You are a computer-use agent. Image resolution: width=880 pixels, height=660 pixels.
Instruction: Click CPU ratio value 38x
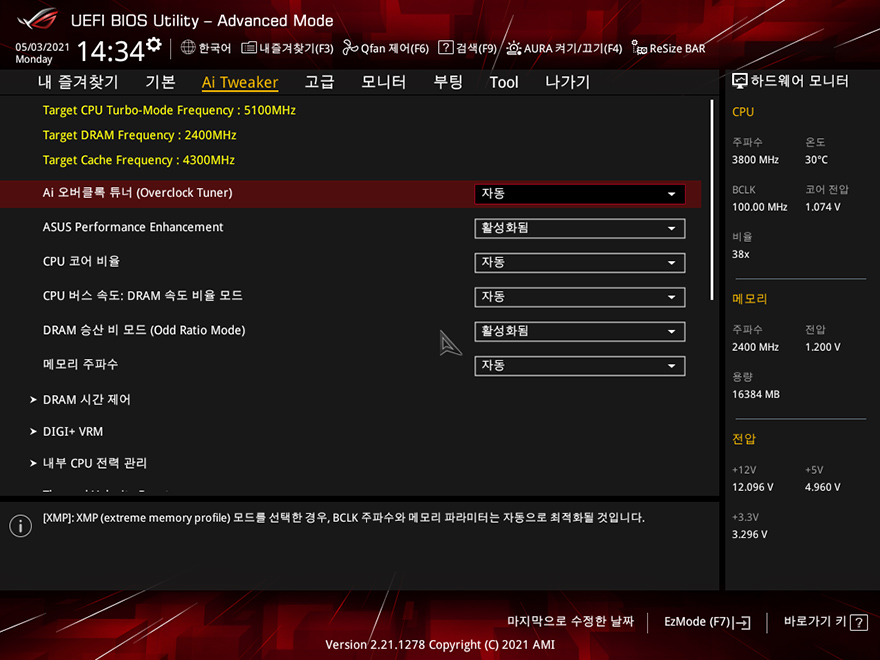coord(740,254)
